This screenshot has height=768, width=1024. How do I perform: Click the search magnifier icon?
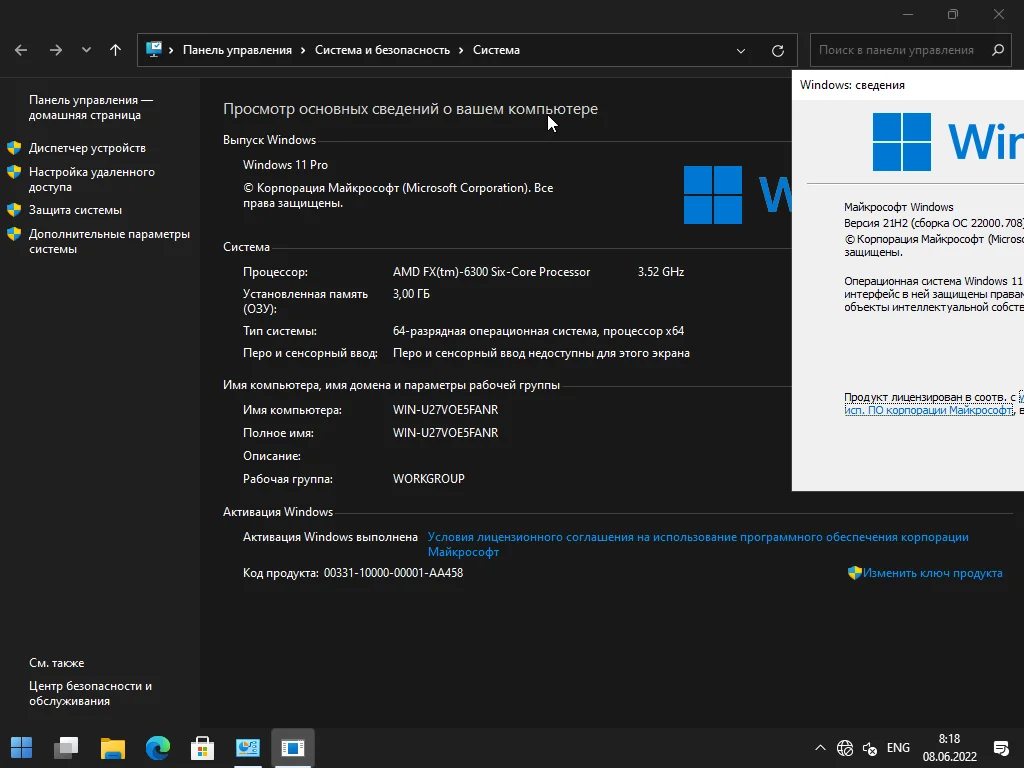pyautogui.click(x=997, y=50)
